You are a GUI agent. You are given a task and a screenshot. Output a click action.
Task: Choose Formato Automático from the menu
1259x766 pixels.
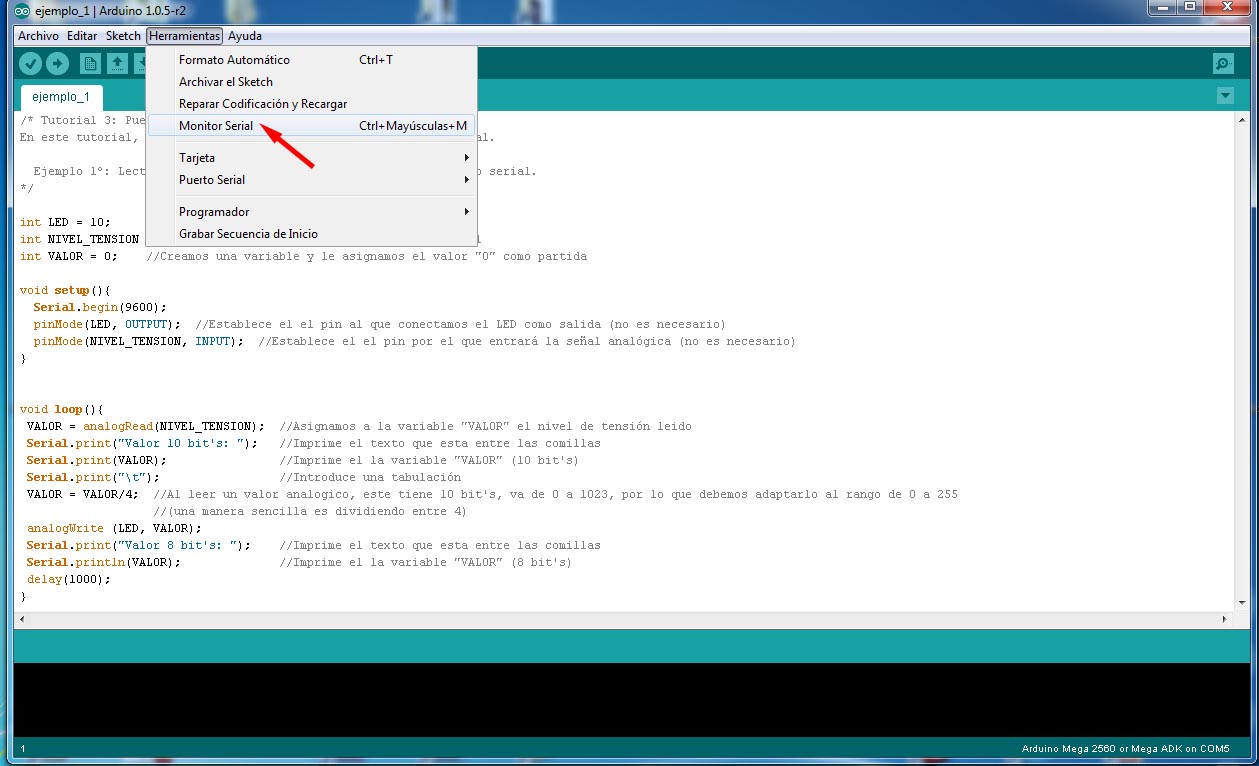coord(311,60)
